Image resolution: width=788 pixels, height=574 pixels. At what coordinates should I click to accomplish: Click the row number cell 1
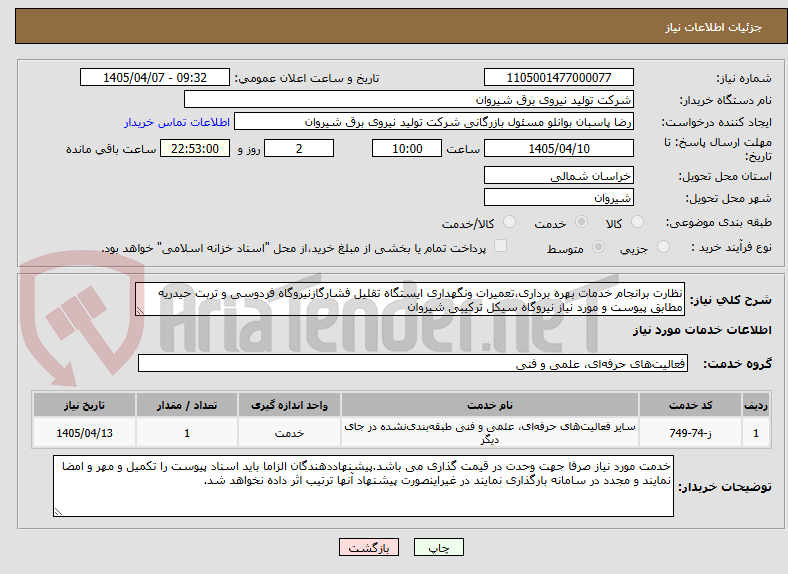click(x=756, y=433)
